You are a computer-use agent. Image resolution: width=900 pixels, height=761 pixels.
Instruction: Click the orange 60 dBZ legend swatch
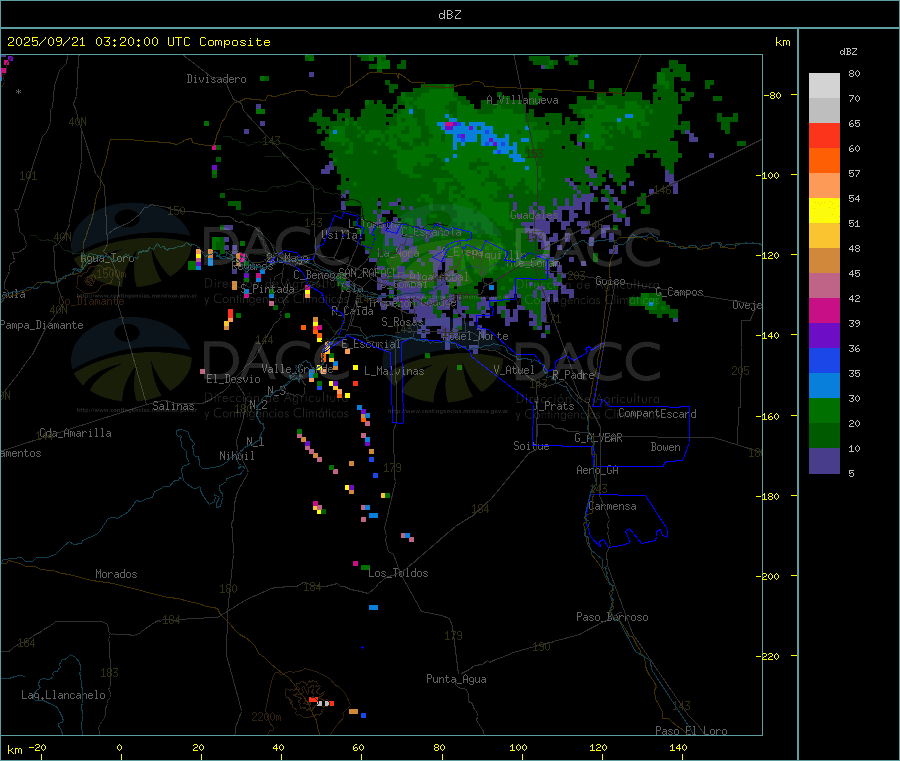pyautogui.click(x=824, y=161)
